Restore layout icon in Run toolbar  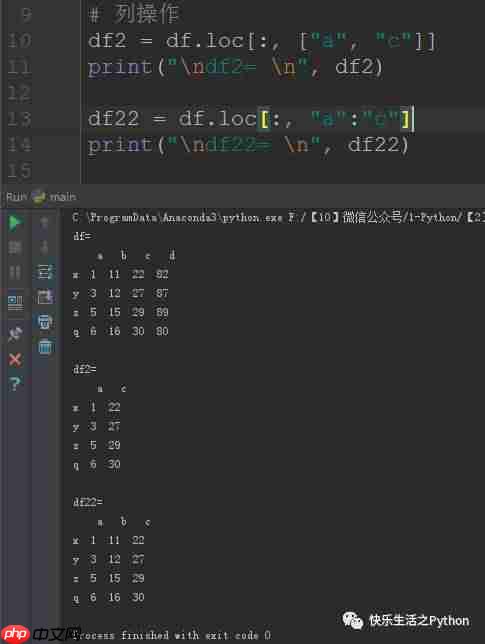[x=15, y=303]
